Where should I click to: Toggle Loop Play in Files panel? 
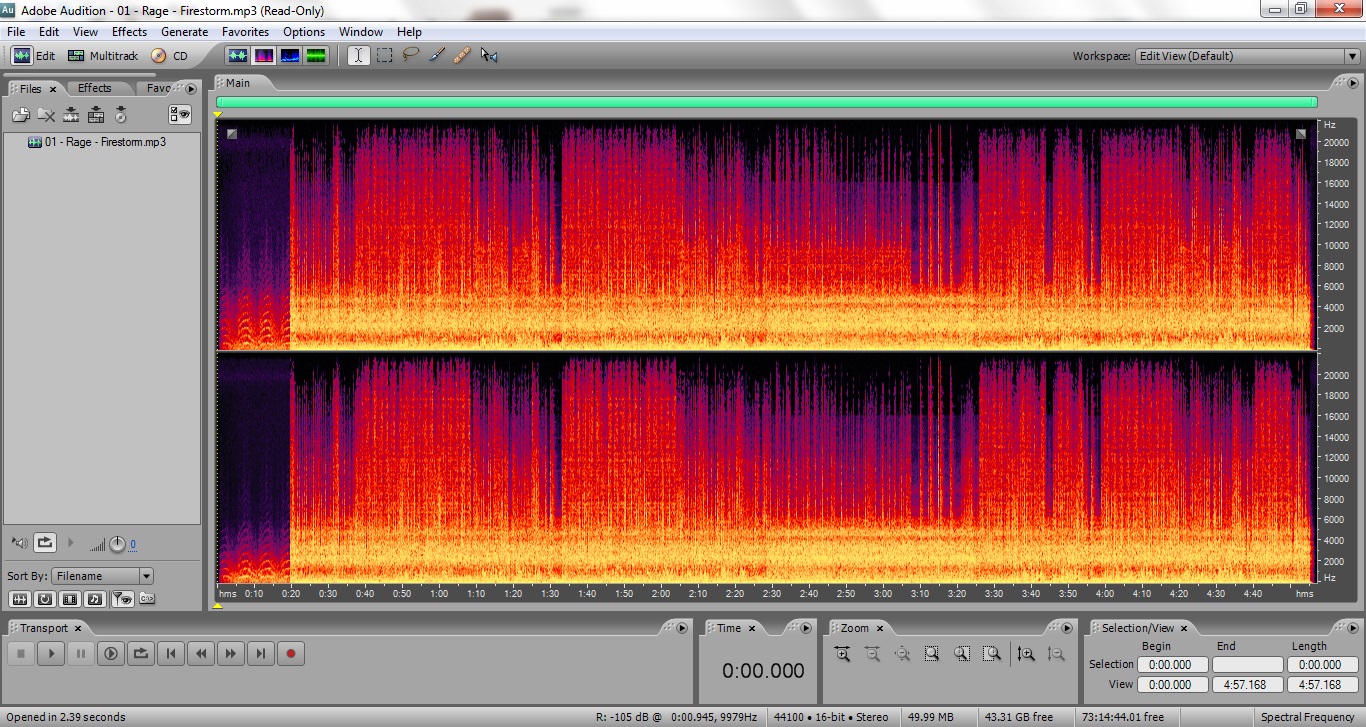click(x=45, y=543)
